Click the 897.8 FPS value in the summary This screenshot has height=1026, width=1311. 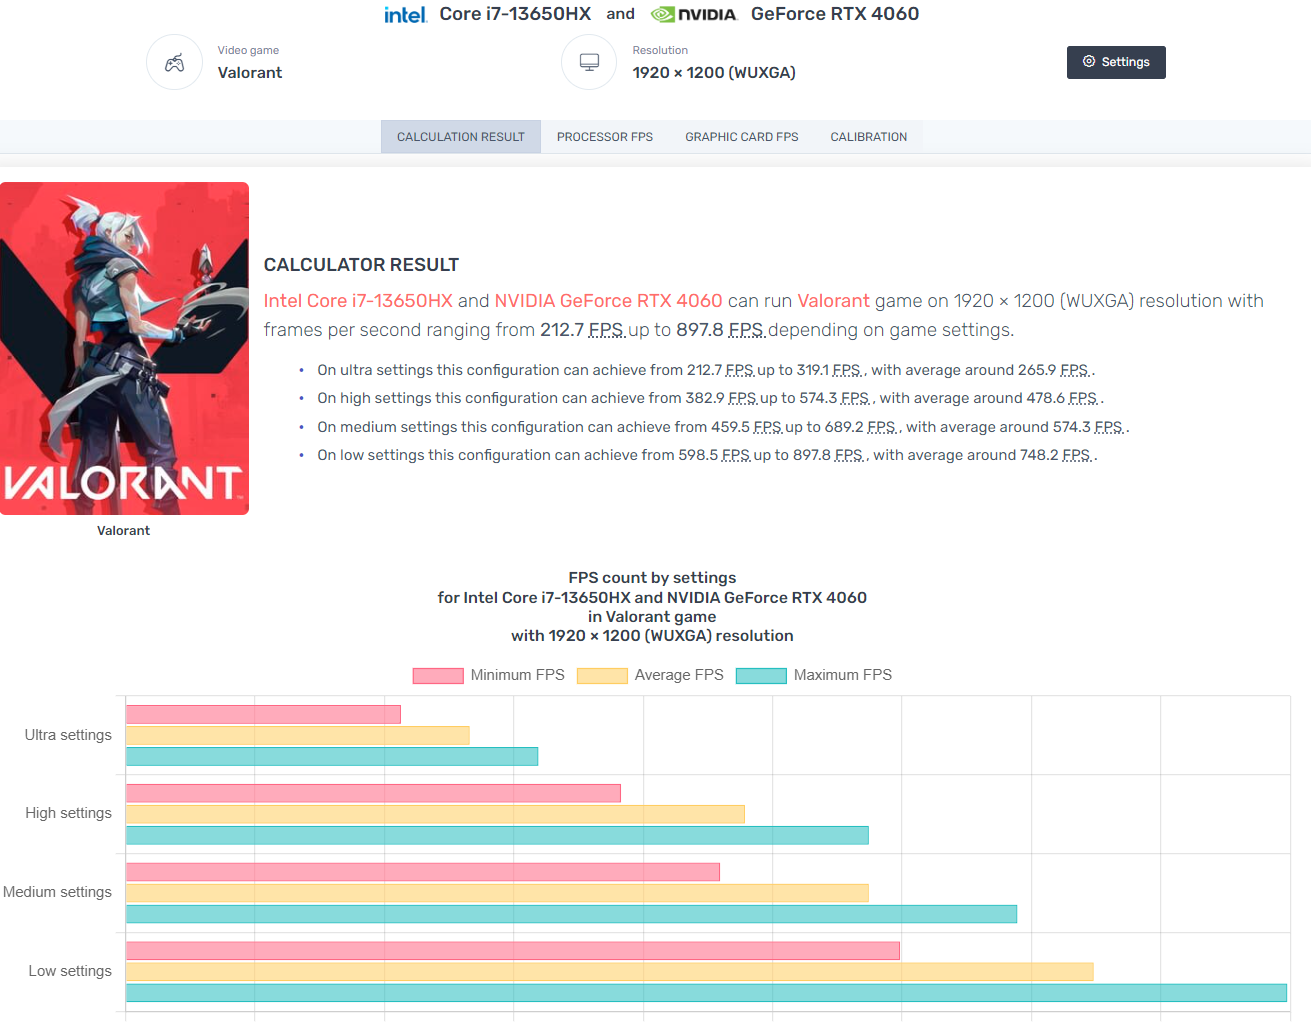pyautogui.click(x=720, y=330)
